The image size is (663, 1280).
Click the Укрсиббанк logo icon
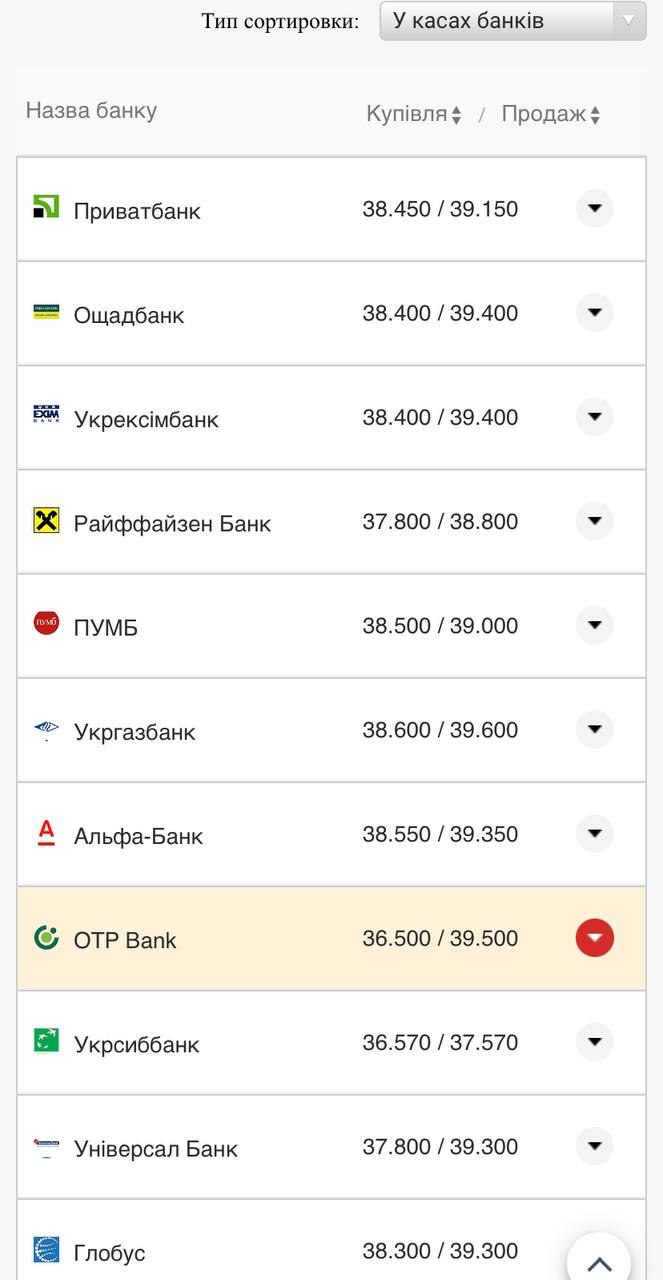click(46, 1041)
